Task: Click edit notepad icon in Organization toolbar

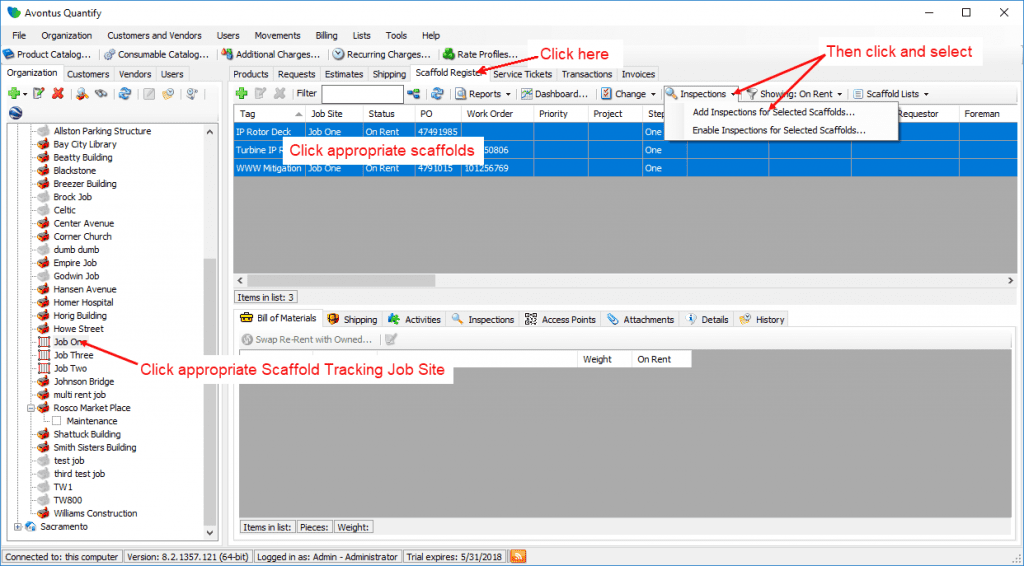Action: coord(39,94)
